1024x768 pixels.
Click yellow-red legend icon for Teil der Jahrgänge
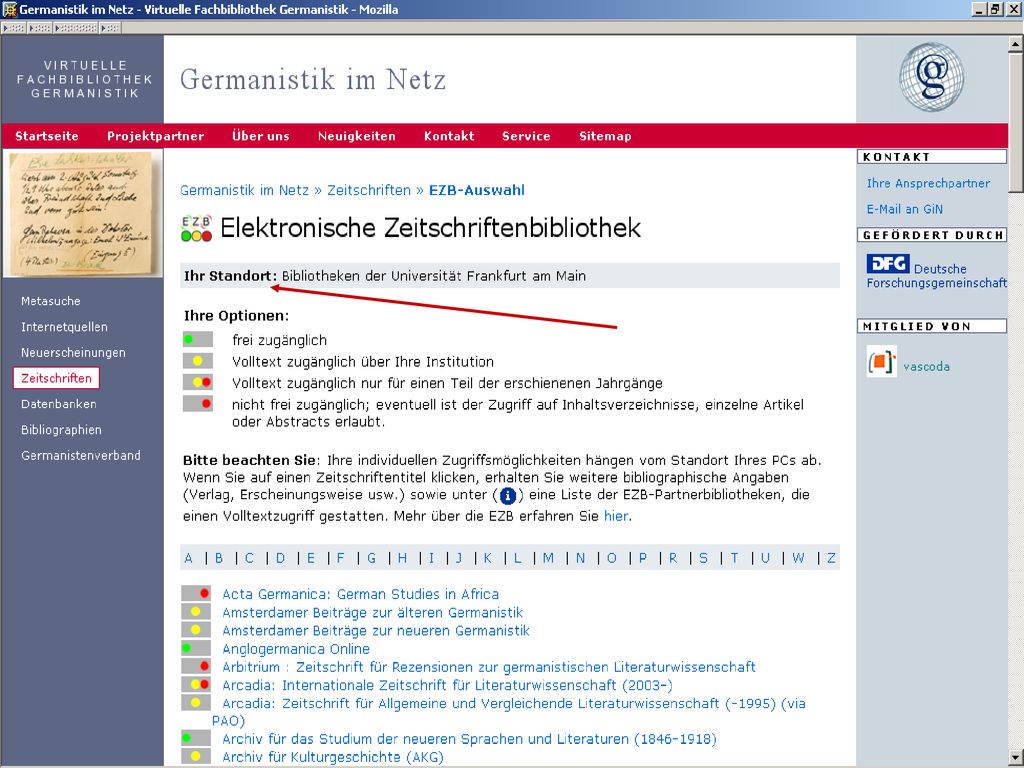[x=198, y=383]
